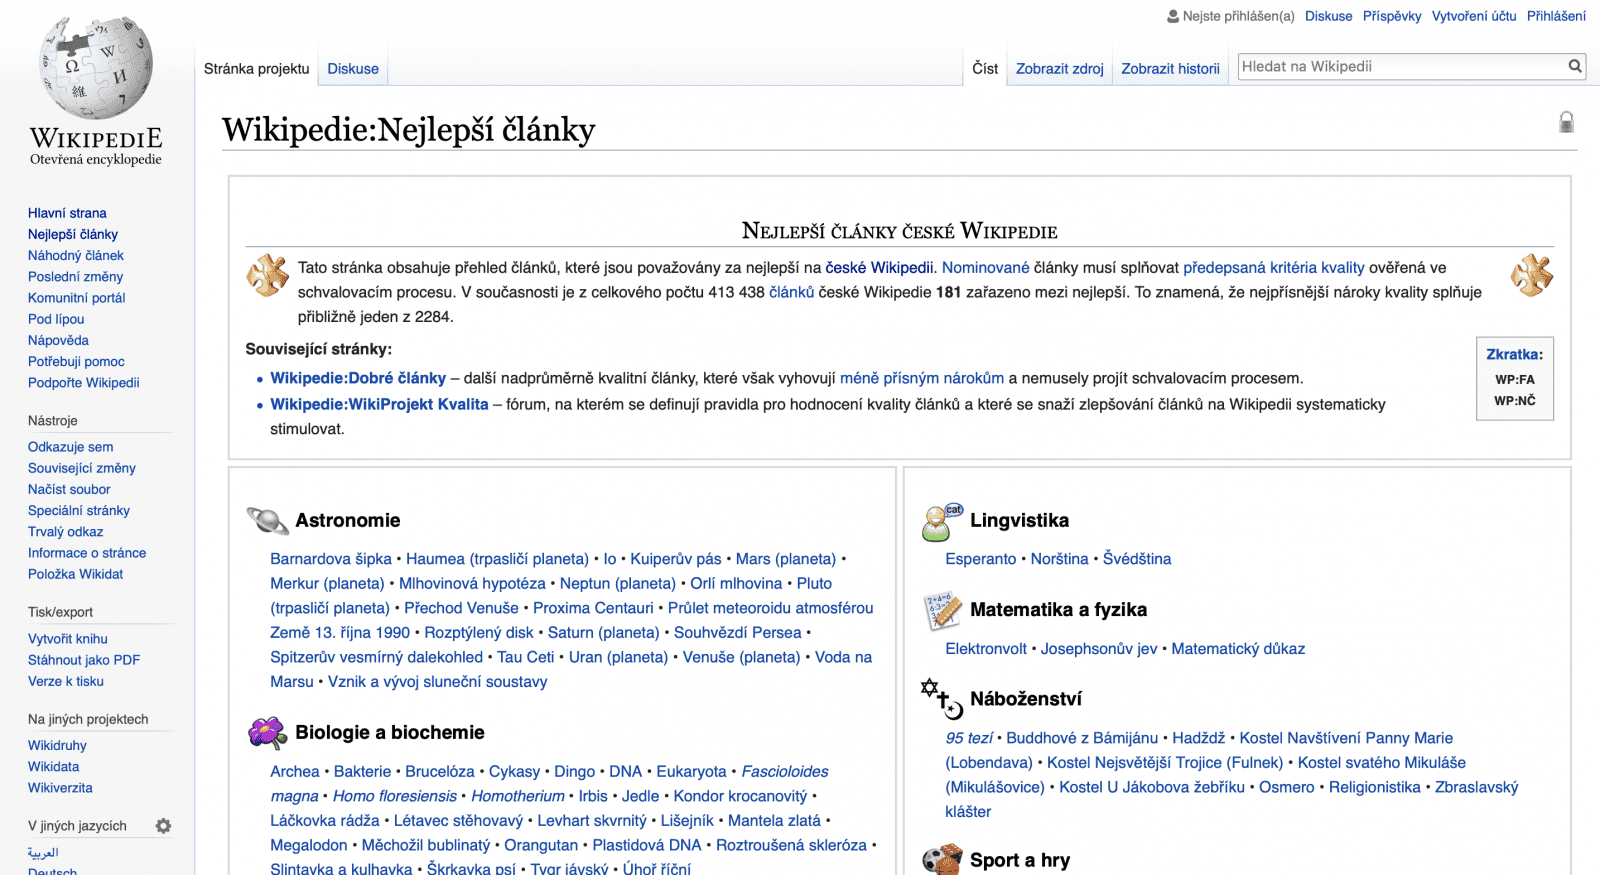Open language settings gear icon

click(x=163, y=826)
